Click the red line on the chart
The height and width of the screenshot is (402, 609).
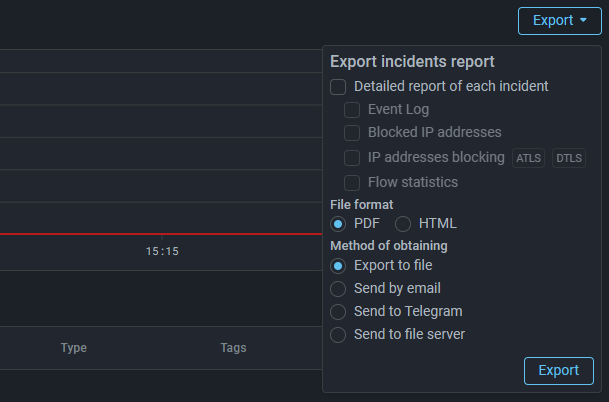click(150, 235)
